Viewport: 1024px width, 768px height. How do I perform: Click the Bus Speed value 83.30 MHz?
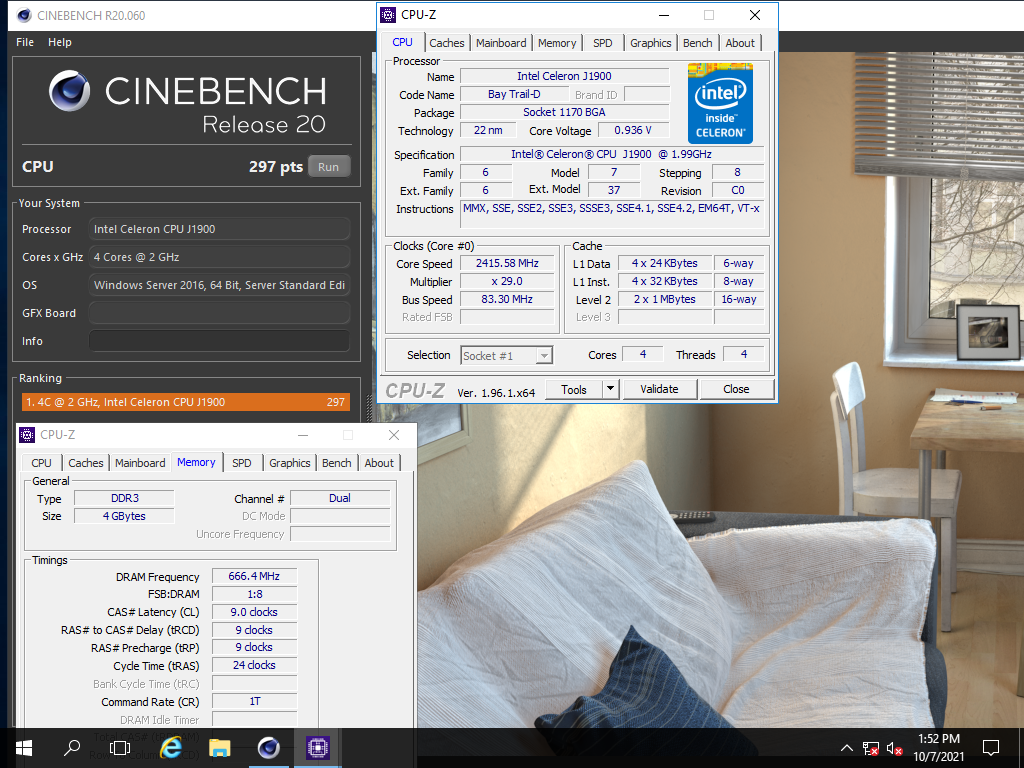tap(507, 299)
